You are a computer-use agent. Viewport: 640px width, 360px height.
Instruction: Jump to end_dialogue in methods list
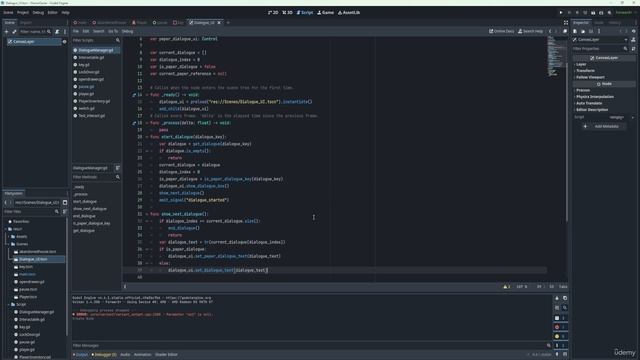84,216
